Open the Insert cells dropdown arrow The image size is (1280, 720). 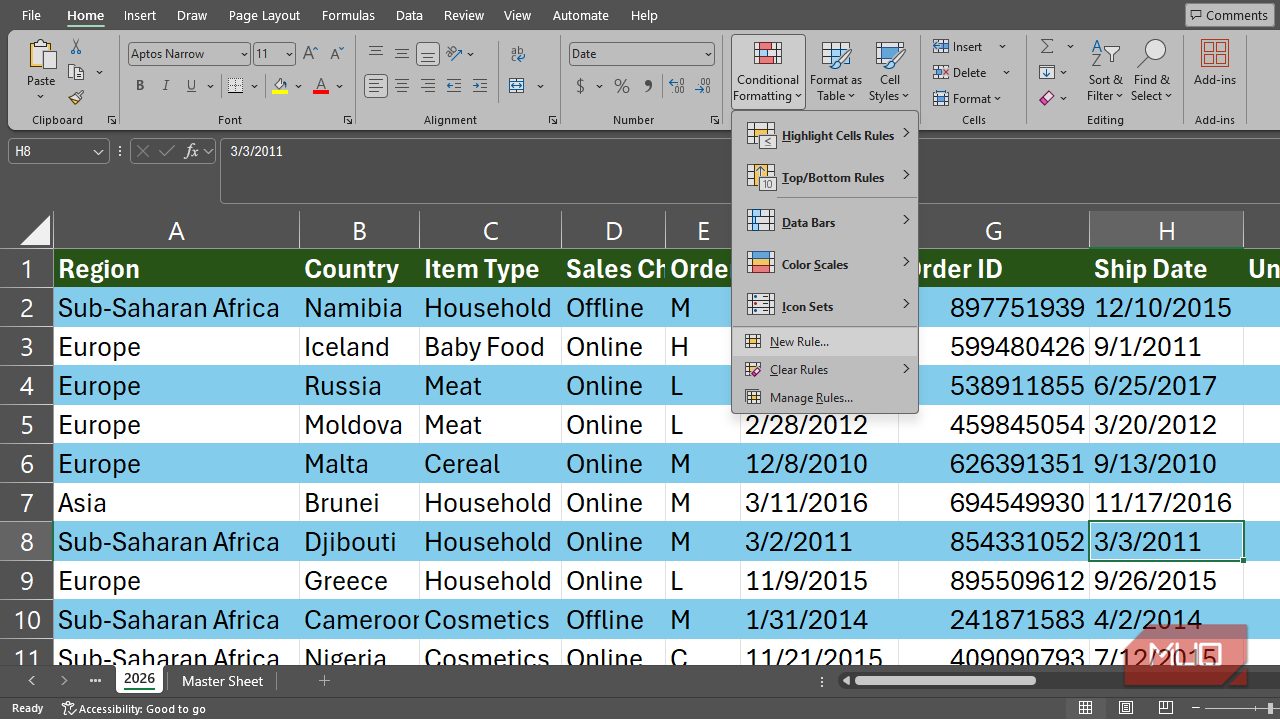(x=1003, y=47)
